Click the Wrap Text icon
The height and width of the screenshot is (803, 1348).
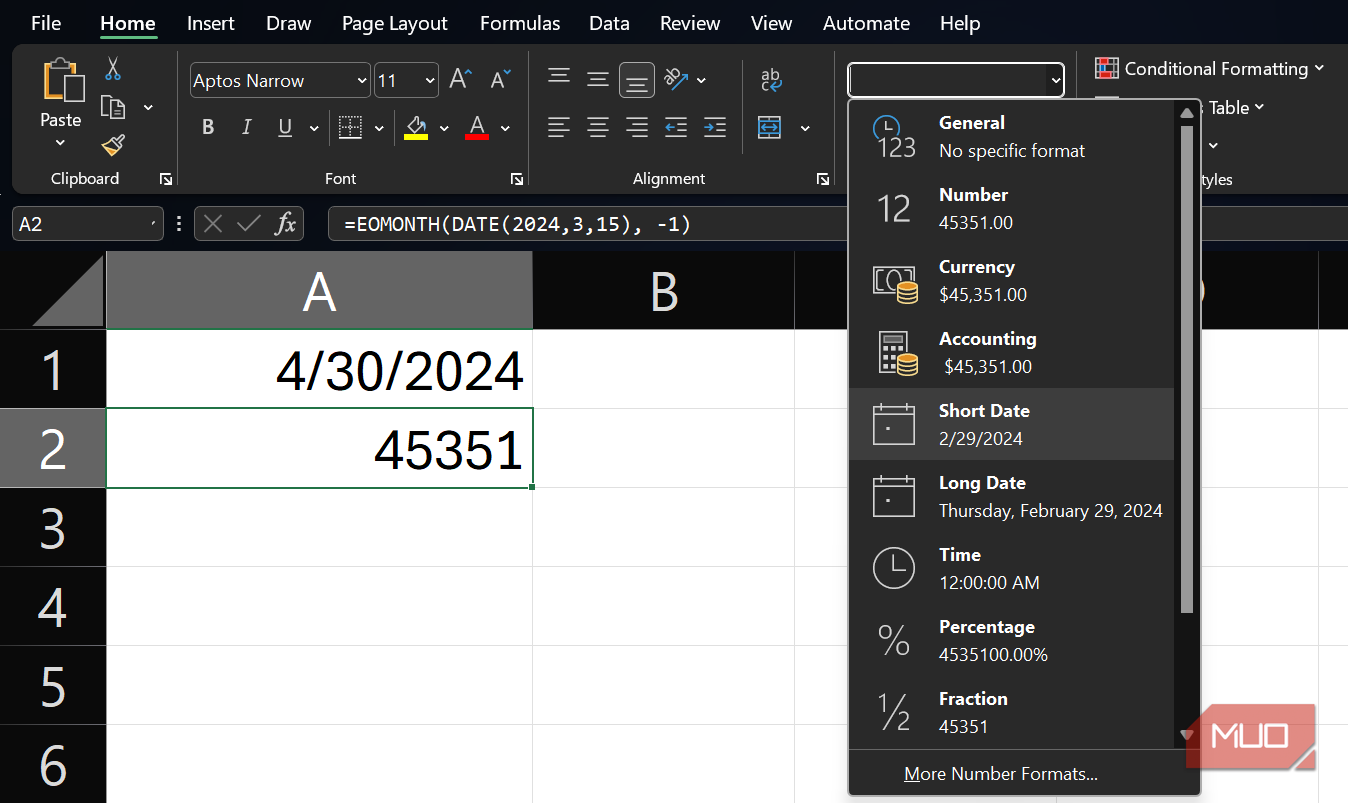(771, 80)
